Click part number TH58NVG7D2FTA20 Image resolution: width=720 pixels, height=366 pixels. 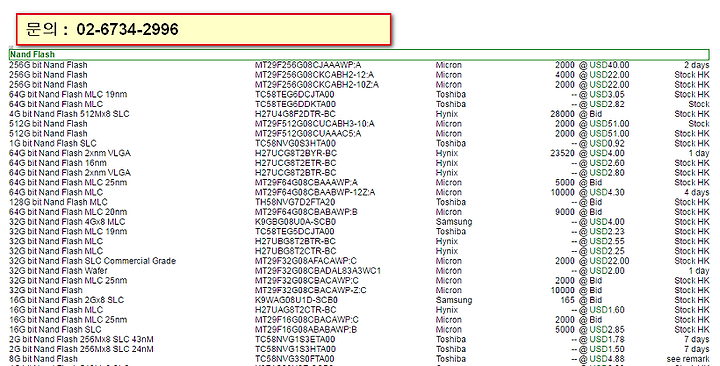tap(295, 203)
